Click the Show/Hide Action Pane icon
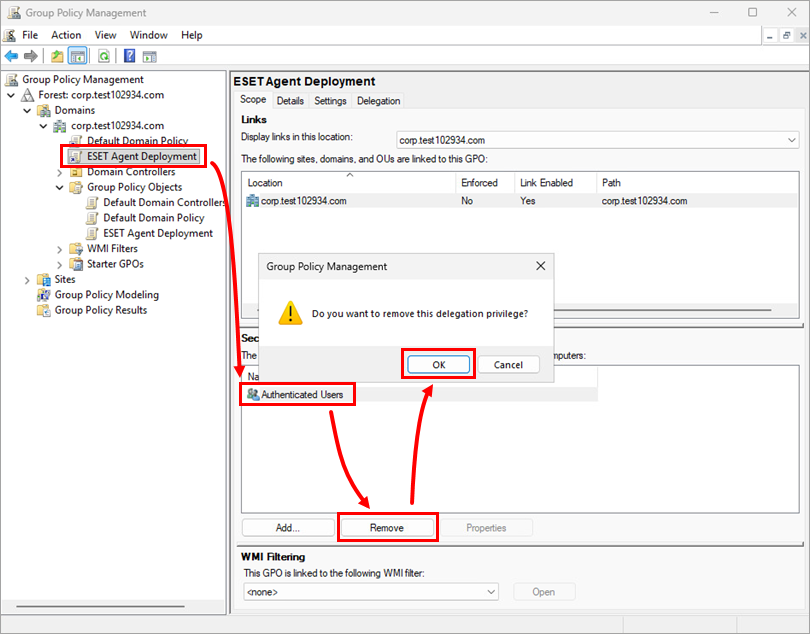Image resolution: width=810 pixels, height=634 pixels. [150, 56]
